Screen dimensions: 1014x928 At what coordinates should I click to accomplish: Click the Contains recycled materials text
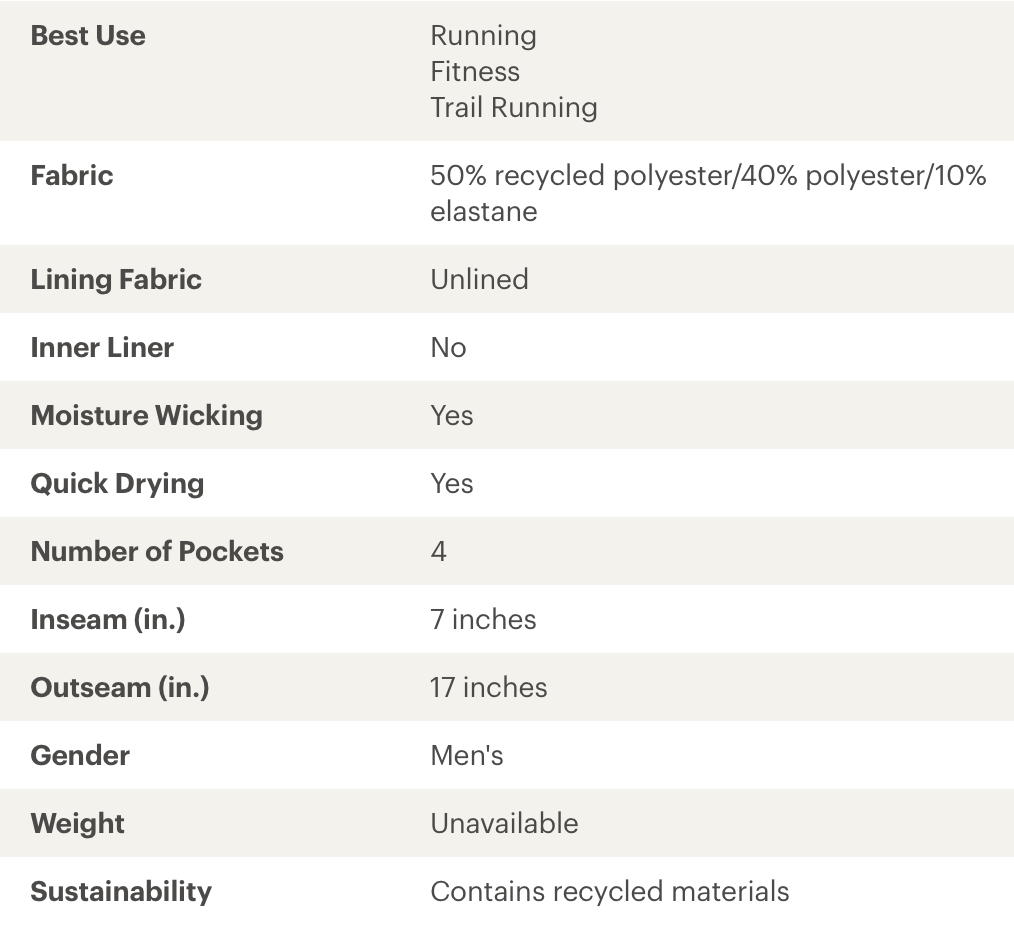point(610,892)
